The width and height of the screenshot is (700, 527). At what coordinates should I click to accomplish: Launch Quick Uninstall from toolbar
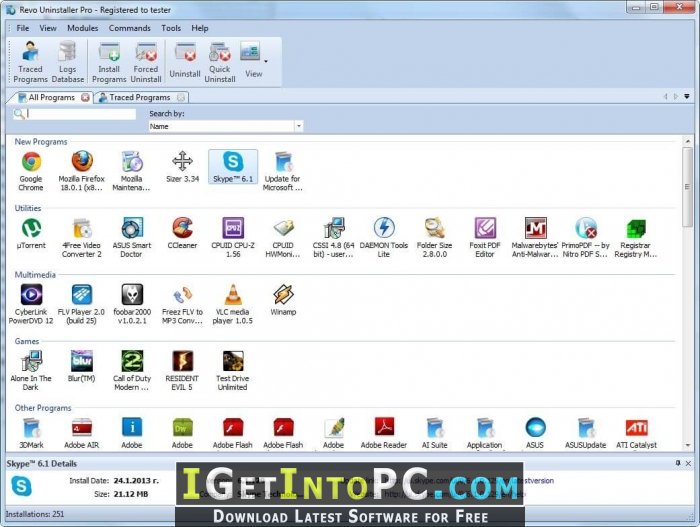[220, 62]
